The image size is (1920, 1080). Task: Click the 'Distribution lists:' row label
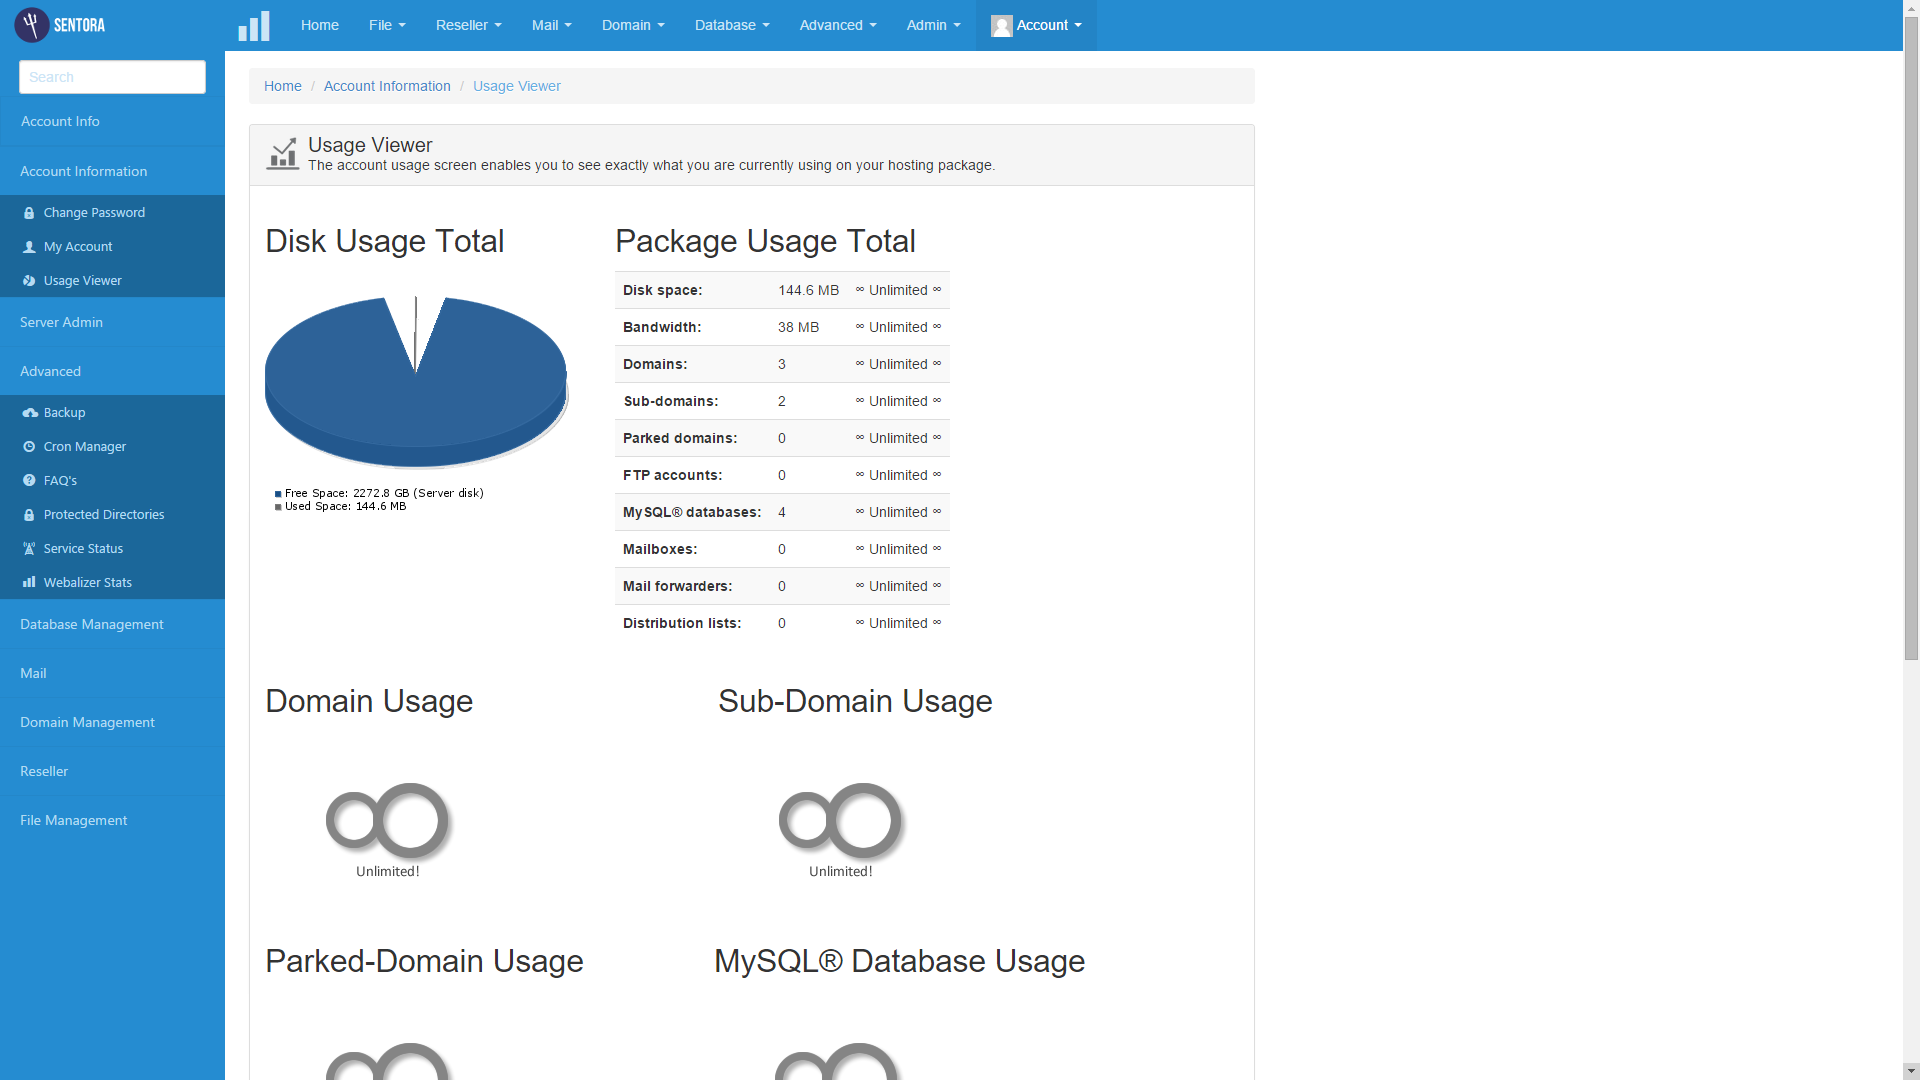click(682, 624)
